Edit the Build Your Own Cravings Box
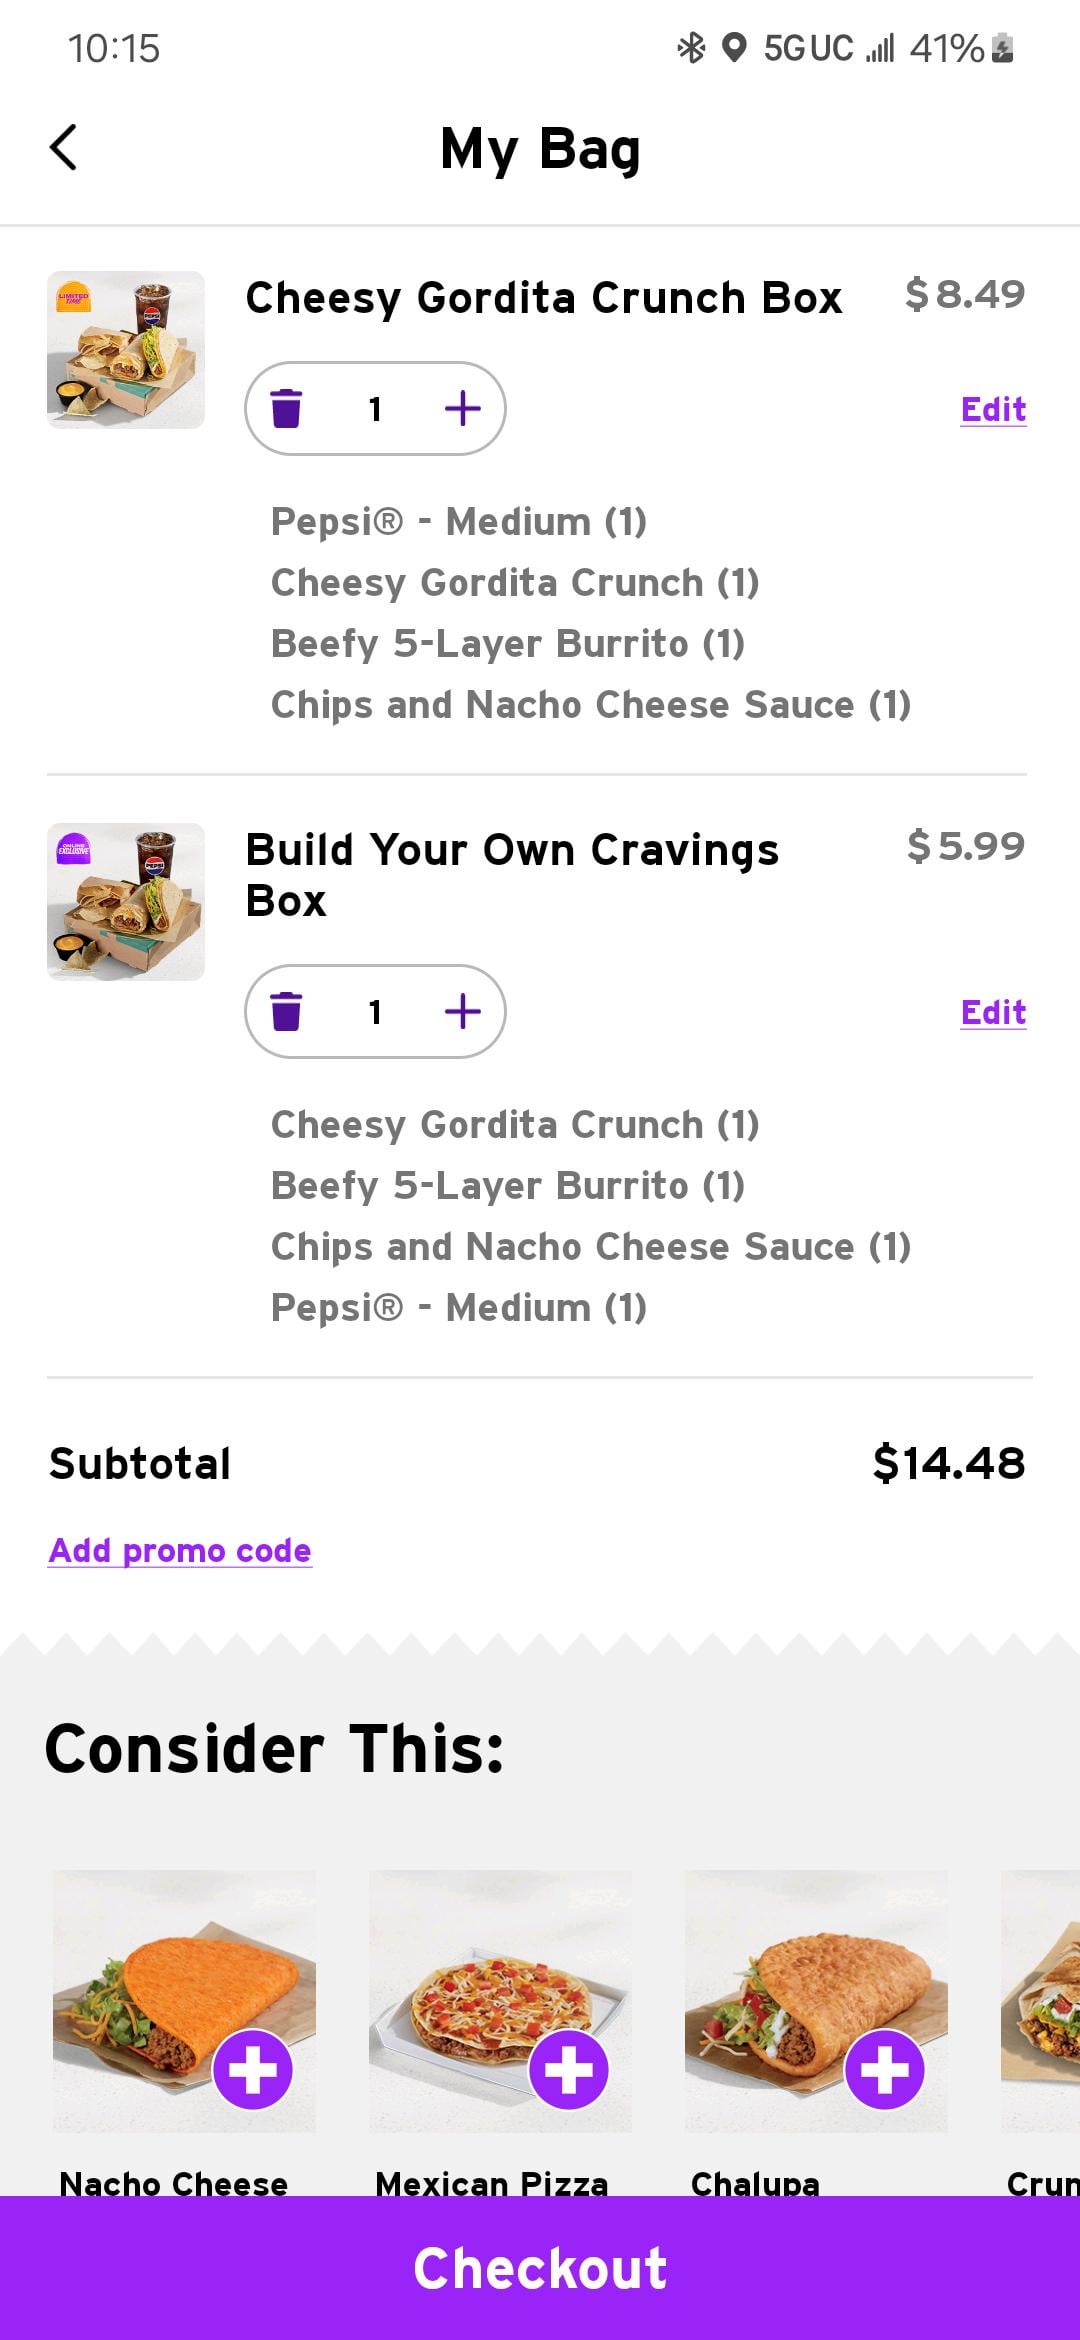Viewport: 1080px width, 2340px height. click(993, 1012)
